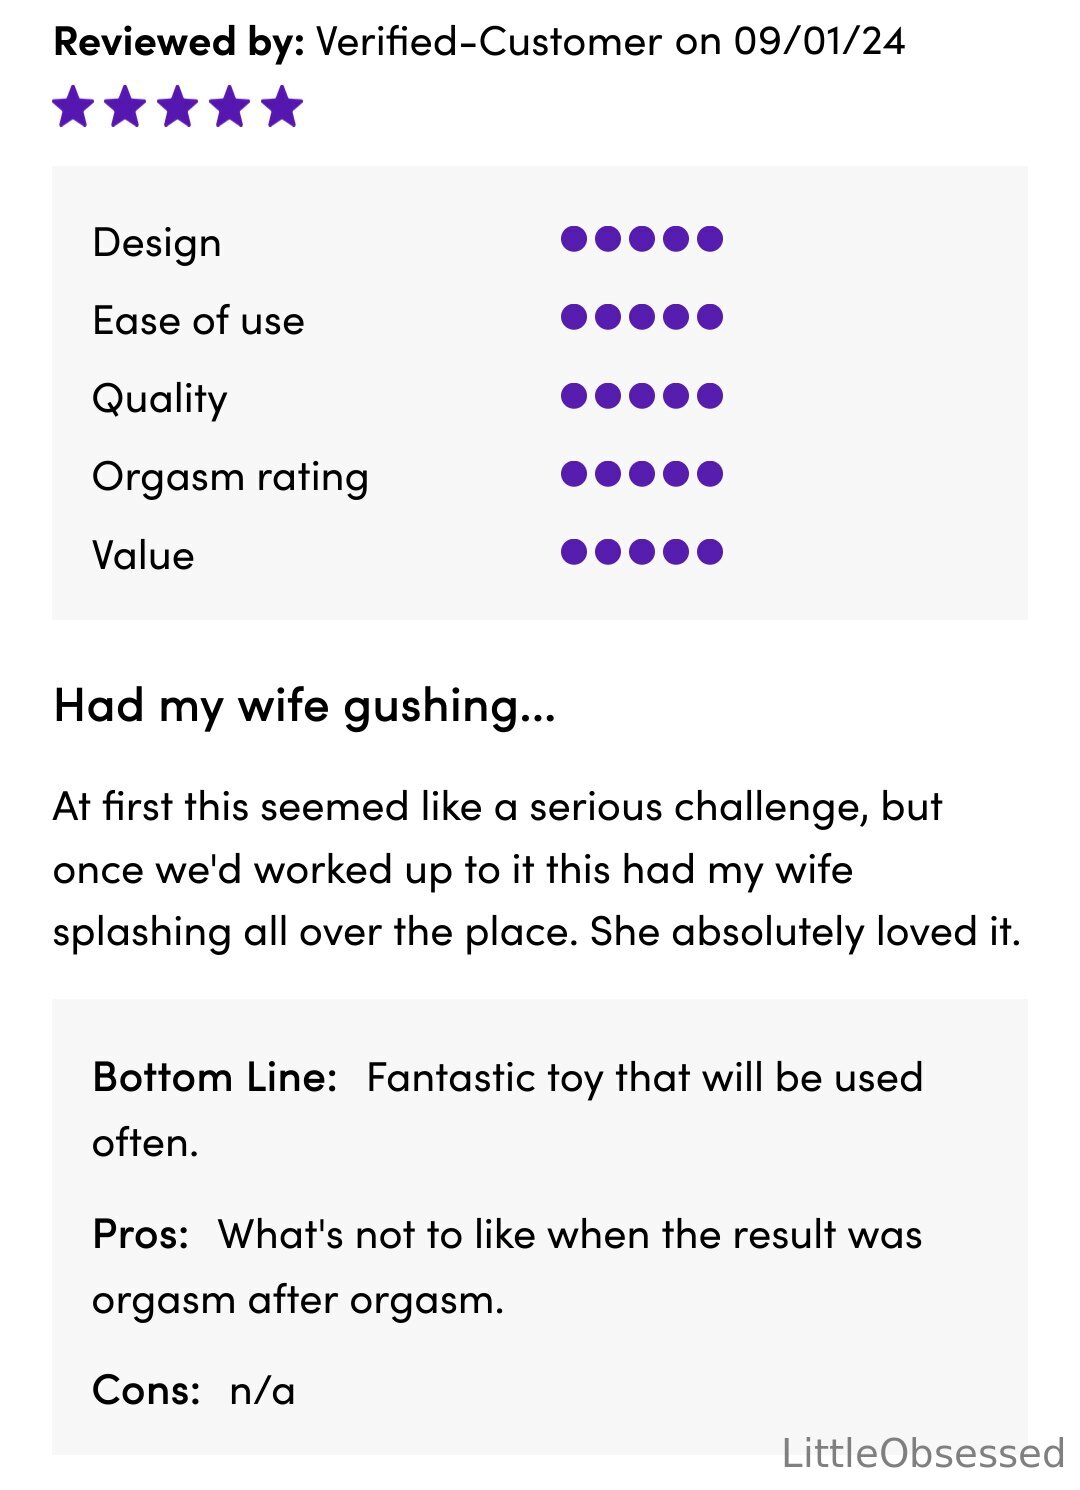Click the first dot in the Design rating

coord(574,239)
